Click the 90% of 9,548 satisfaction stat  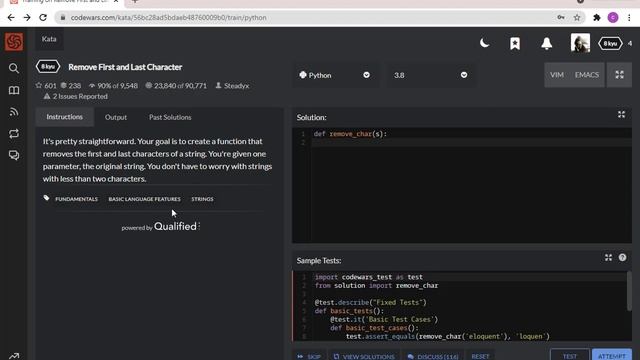pos(113,86)
